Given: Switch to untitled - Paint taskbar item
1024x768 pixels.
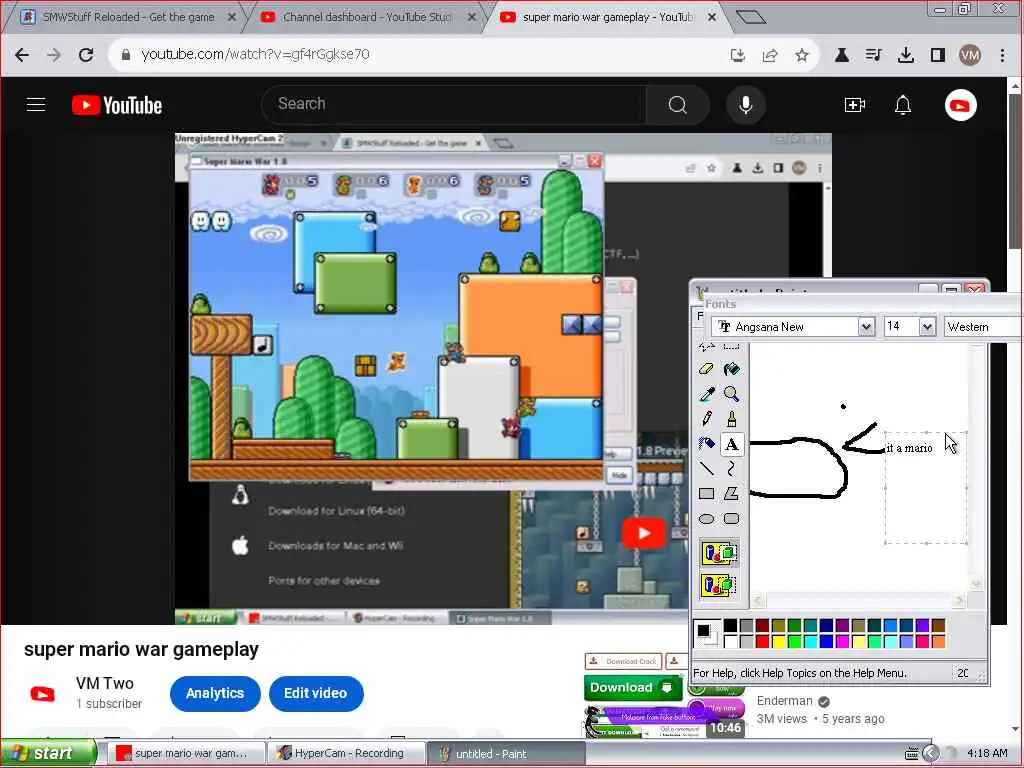Looking at the screenshot, I should [506, 754].
